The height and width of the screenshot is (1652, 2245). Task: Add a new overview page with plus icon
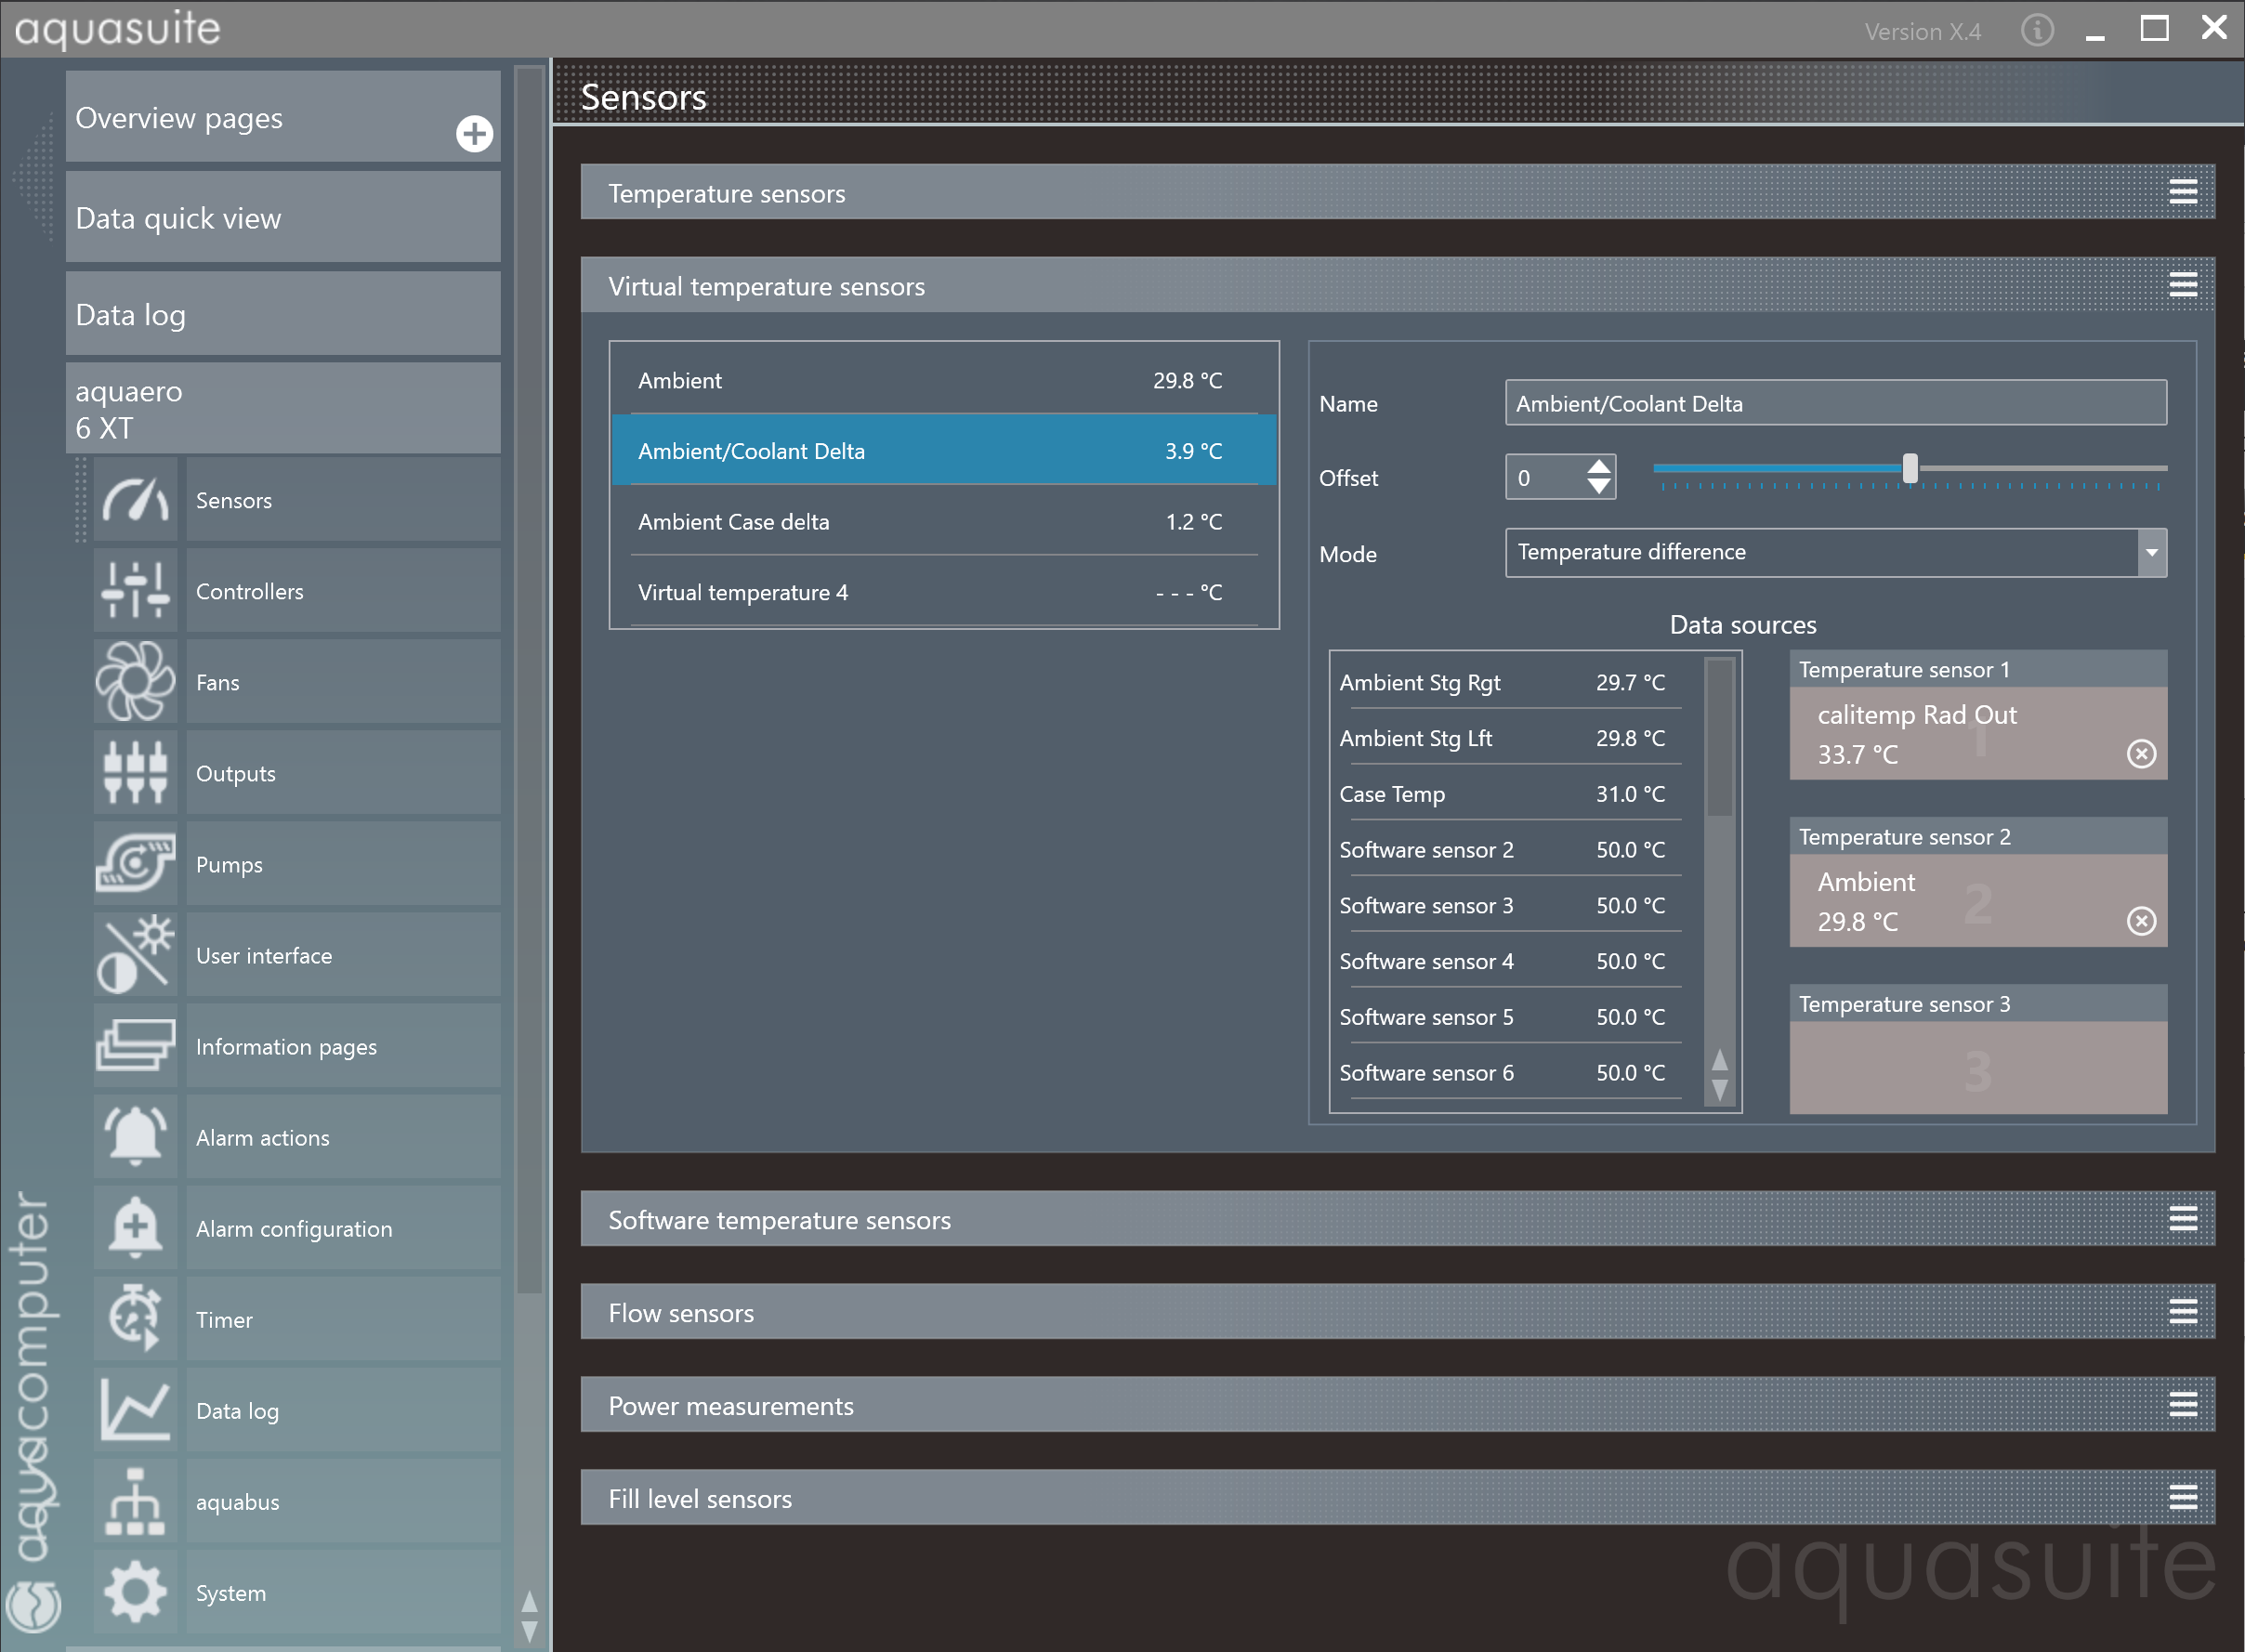click(x=474, y=133)
